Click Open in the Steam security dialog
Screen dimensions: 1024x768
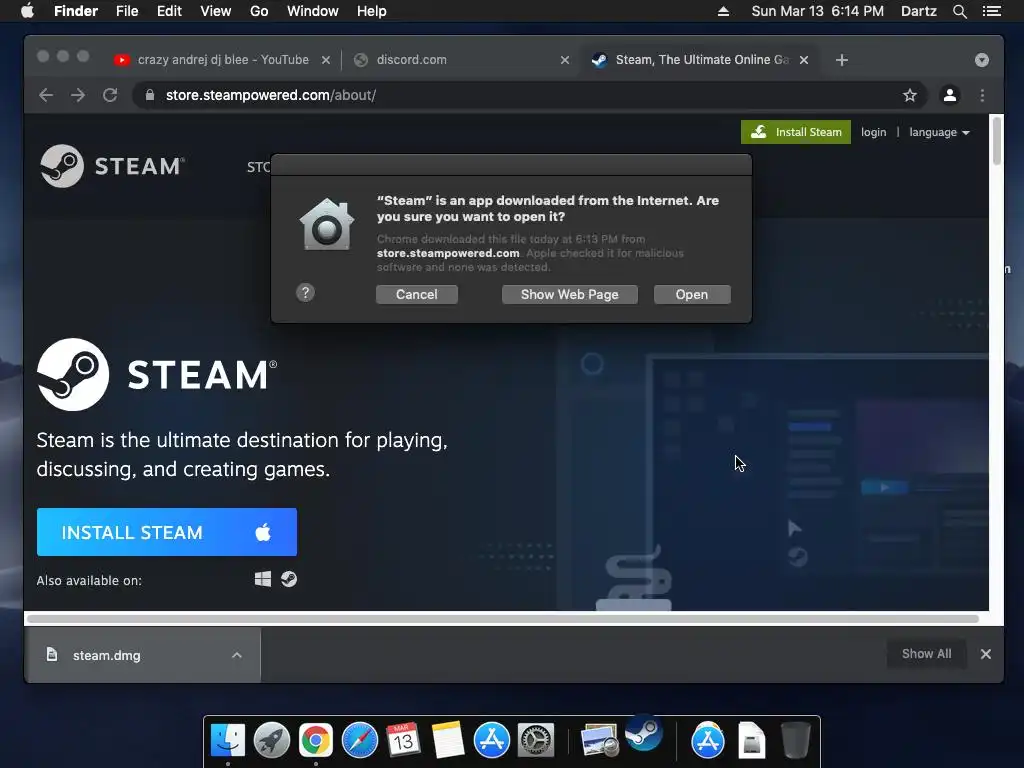(x=692, y=295)
